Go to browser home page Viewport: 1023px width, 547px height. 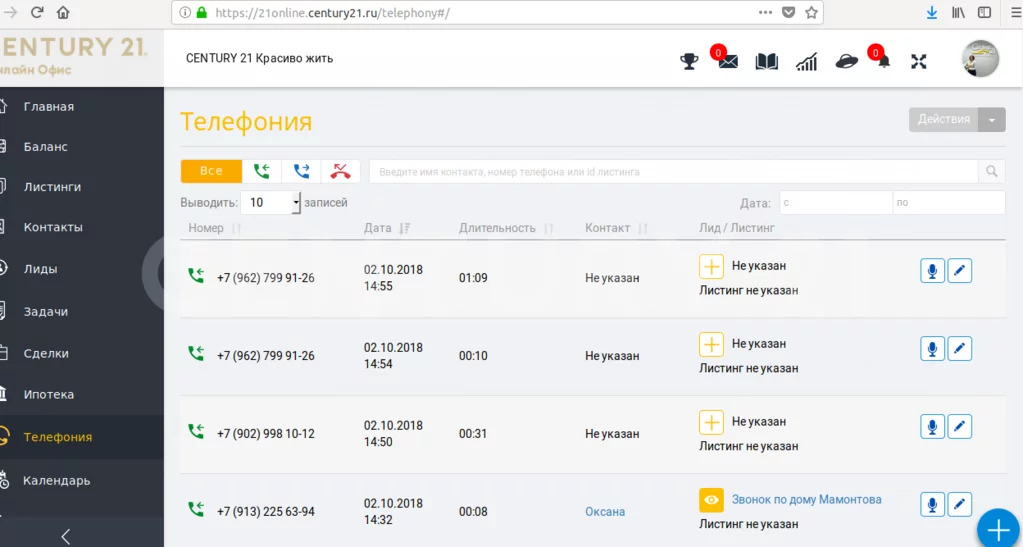pos(63,12)
